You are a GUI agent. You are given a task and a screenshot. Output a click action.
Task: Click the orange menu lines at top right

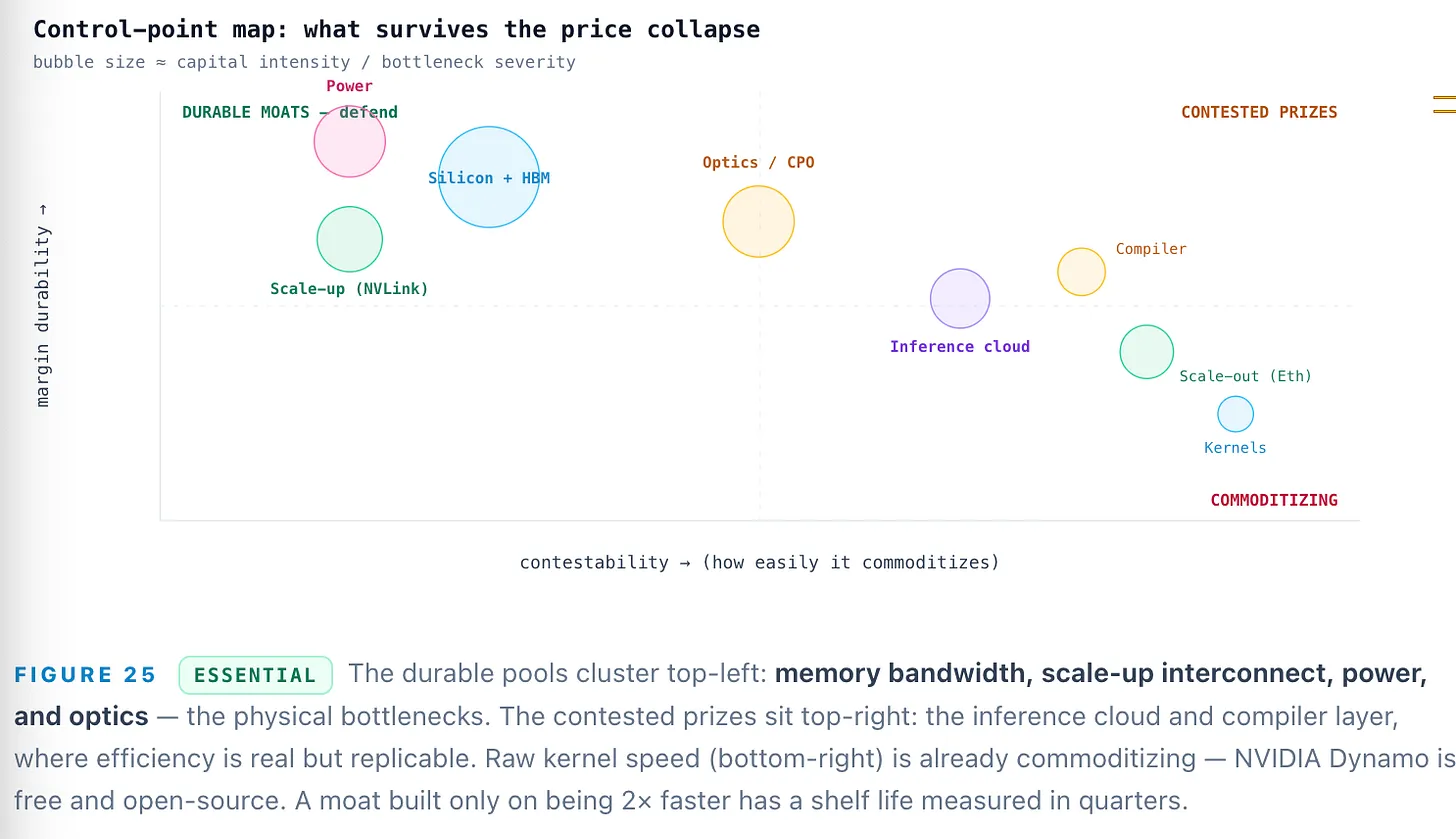1444,104
